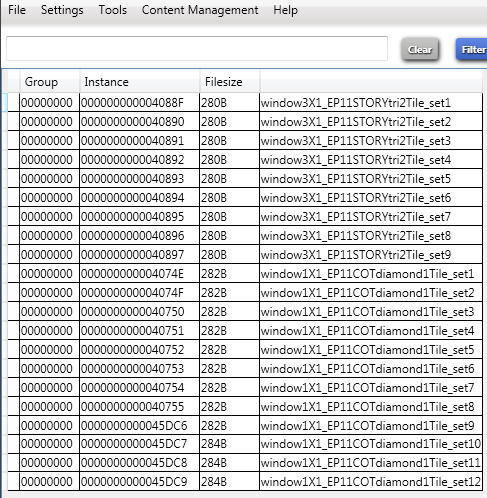Select row window1X1_EP11COTdiamond1Tile_set9

click(245, 426)
